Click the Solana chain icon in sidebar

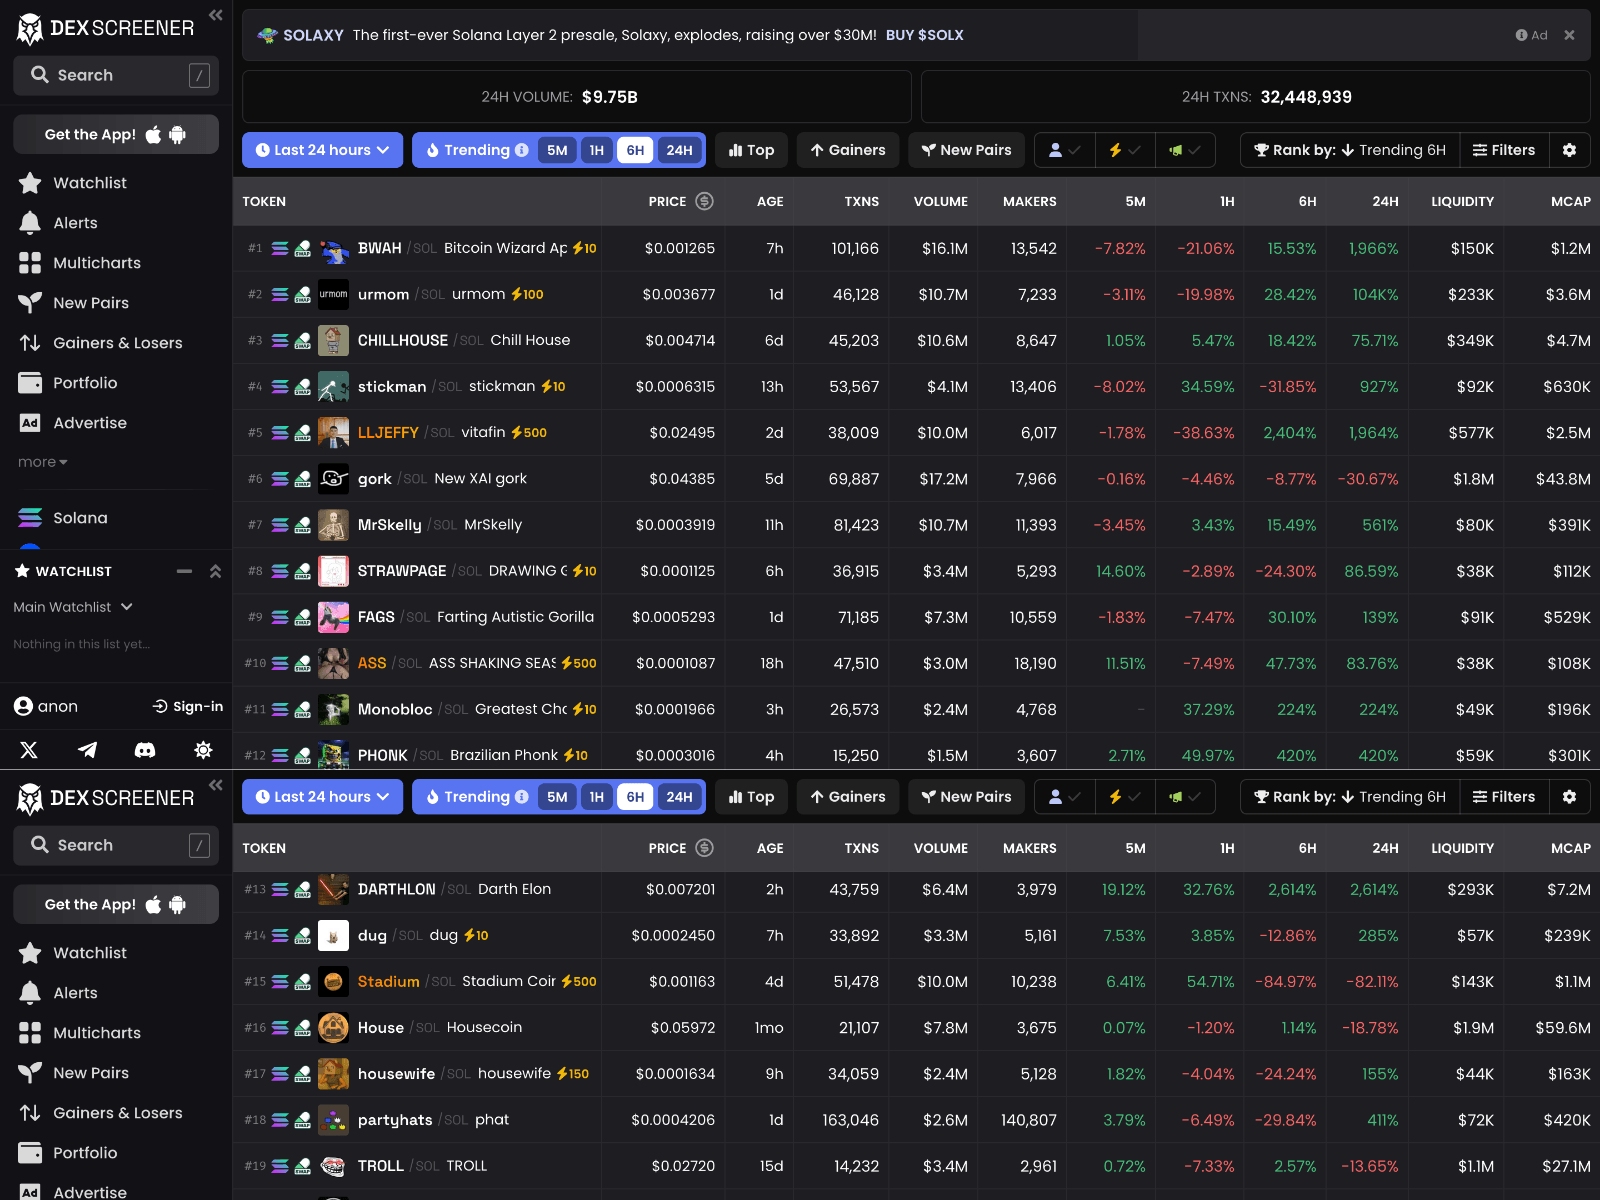pyautogui.click(x=28, y=517)
